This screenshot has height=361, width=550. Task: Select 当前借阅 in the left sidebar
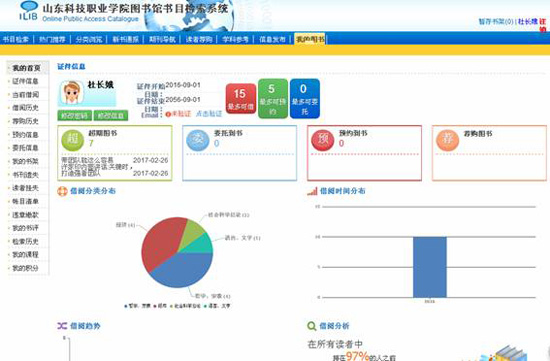25,95
